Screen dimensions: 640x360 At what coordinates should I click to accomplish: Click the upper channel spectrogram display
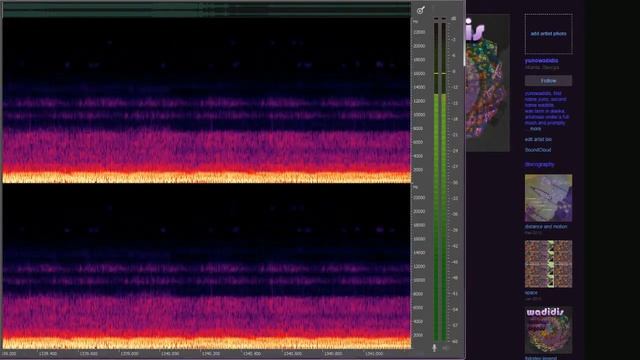tap(207, 100)
